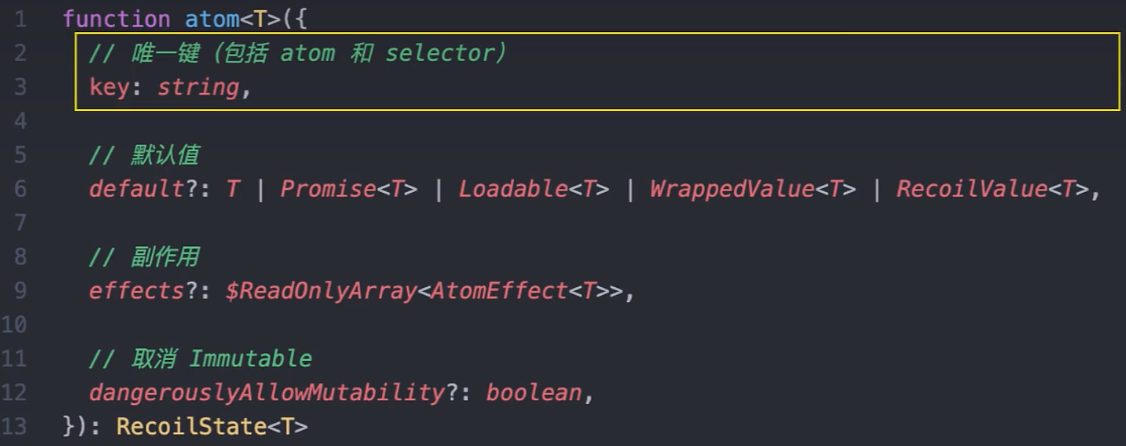Click the 'Immutable' comment on line 11

coord(251,358)
